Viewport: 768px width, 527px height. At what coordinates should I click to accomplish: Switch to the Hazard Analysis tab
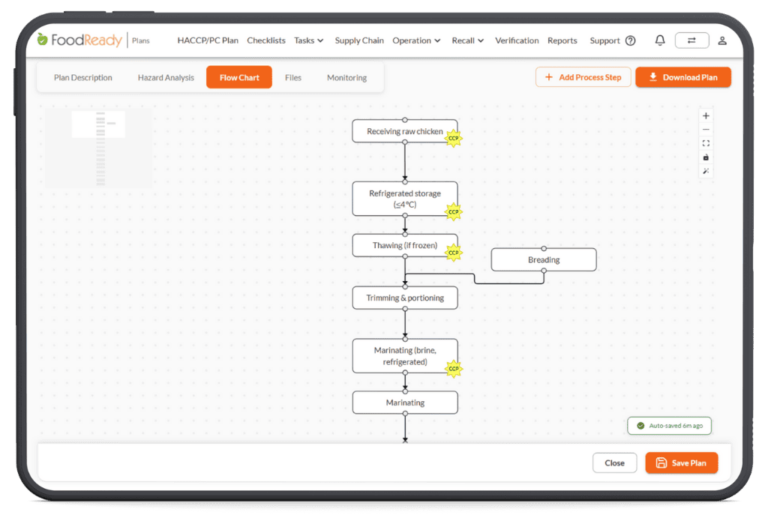(166, 77)
